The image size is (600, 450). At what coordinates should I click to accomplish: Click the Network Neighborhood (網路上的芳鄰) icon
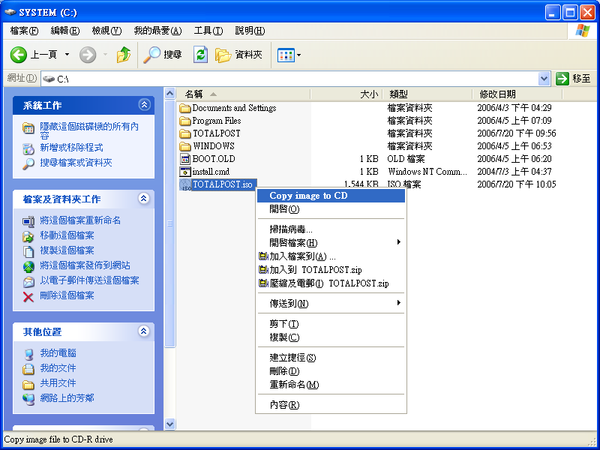(x=28, y=399)
